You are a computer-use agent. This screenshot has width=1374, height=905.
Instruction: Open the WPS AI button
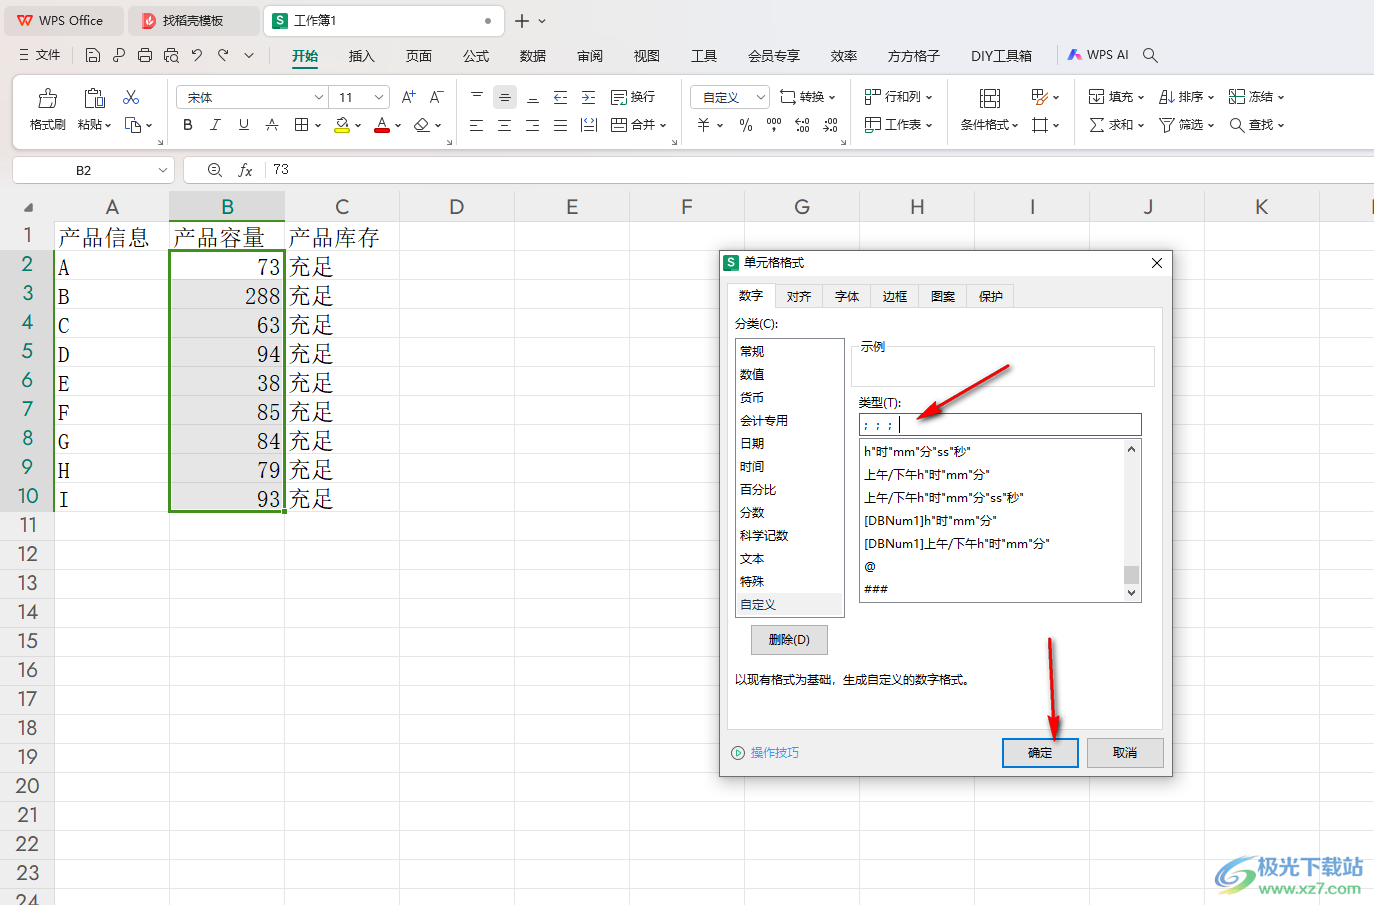pyautogui.click(x=1098, y=55)
